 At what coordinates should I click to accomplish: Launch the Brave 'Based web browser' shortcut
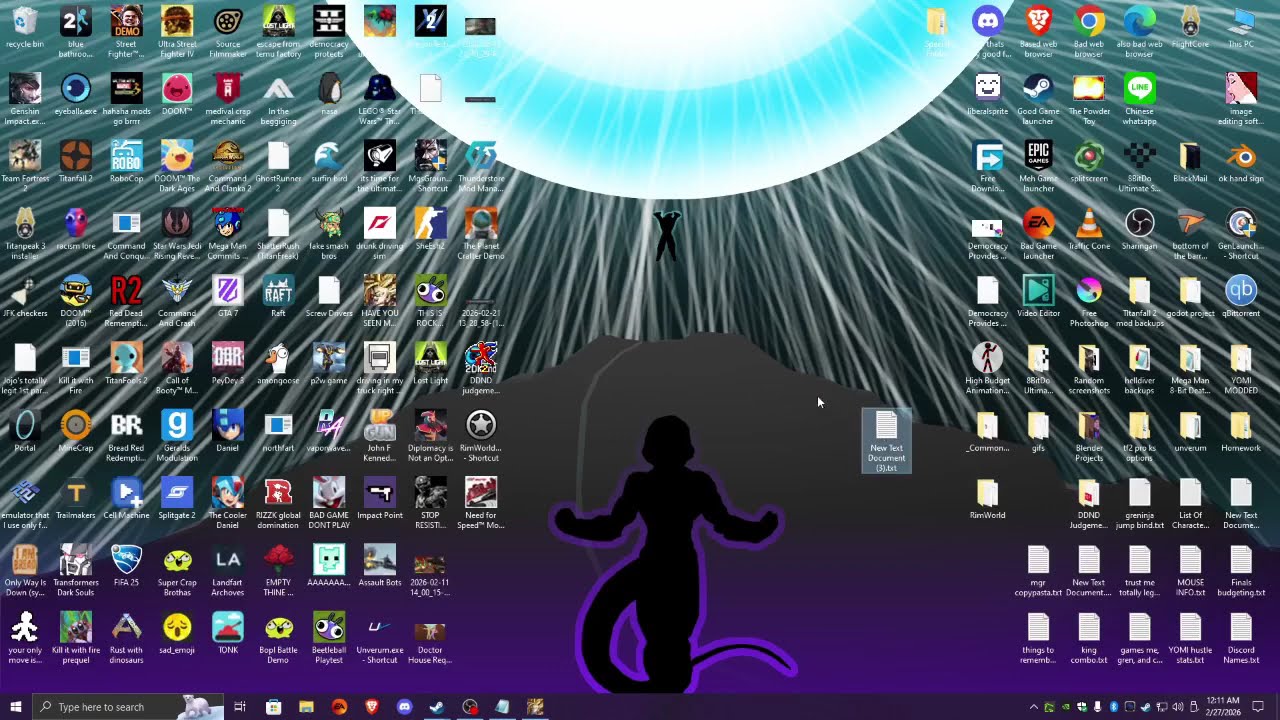1038,31
